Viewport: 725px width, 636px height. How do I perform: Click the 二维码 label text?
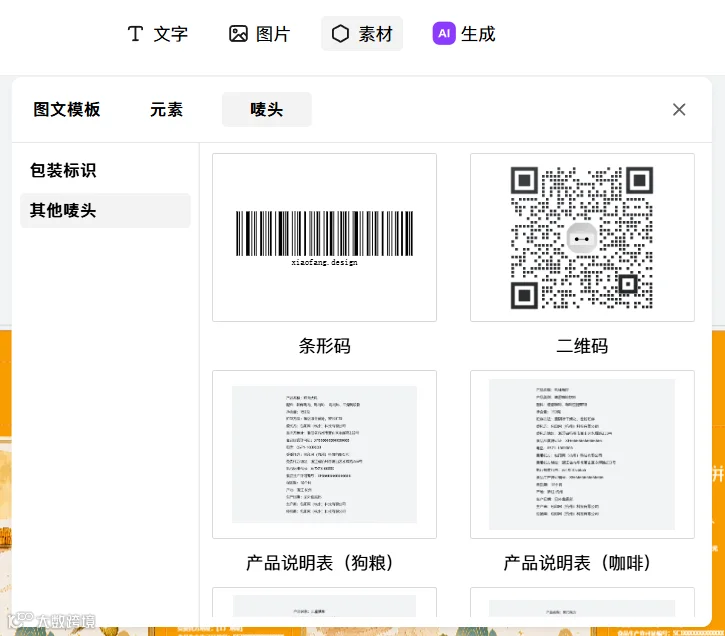(582, 346)
